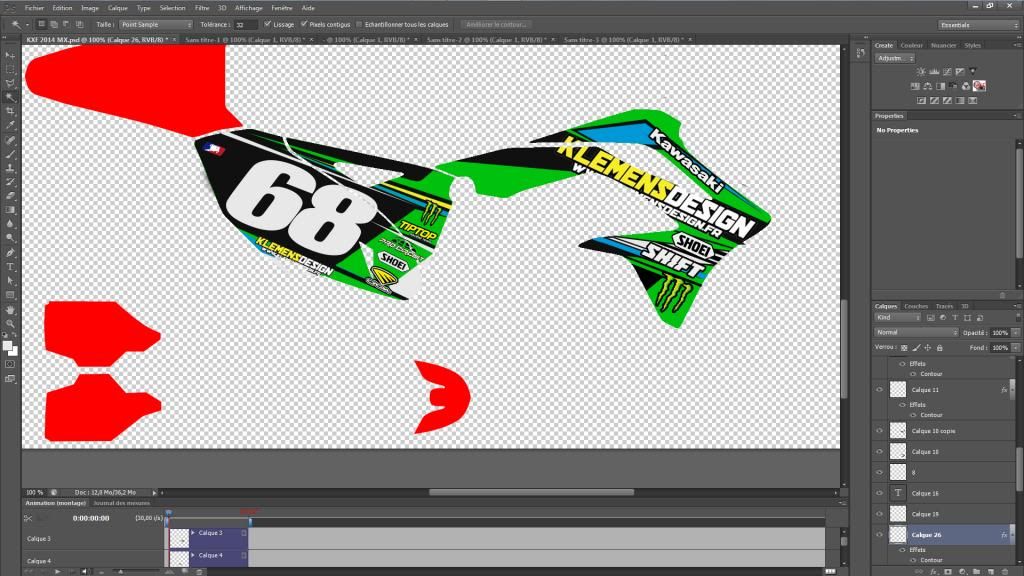The image size is (1024, 576).
Task: Open the Filtre menu
Action: tap(203, 7)
